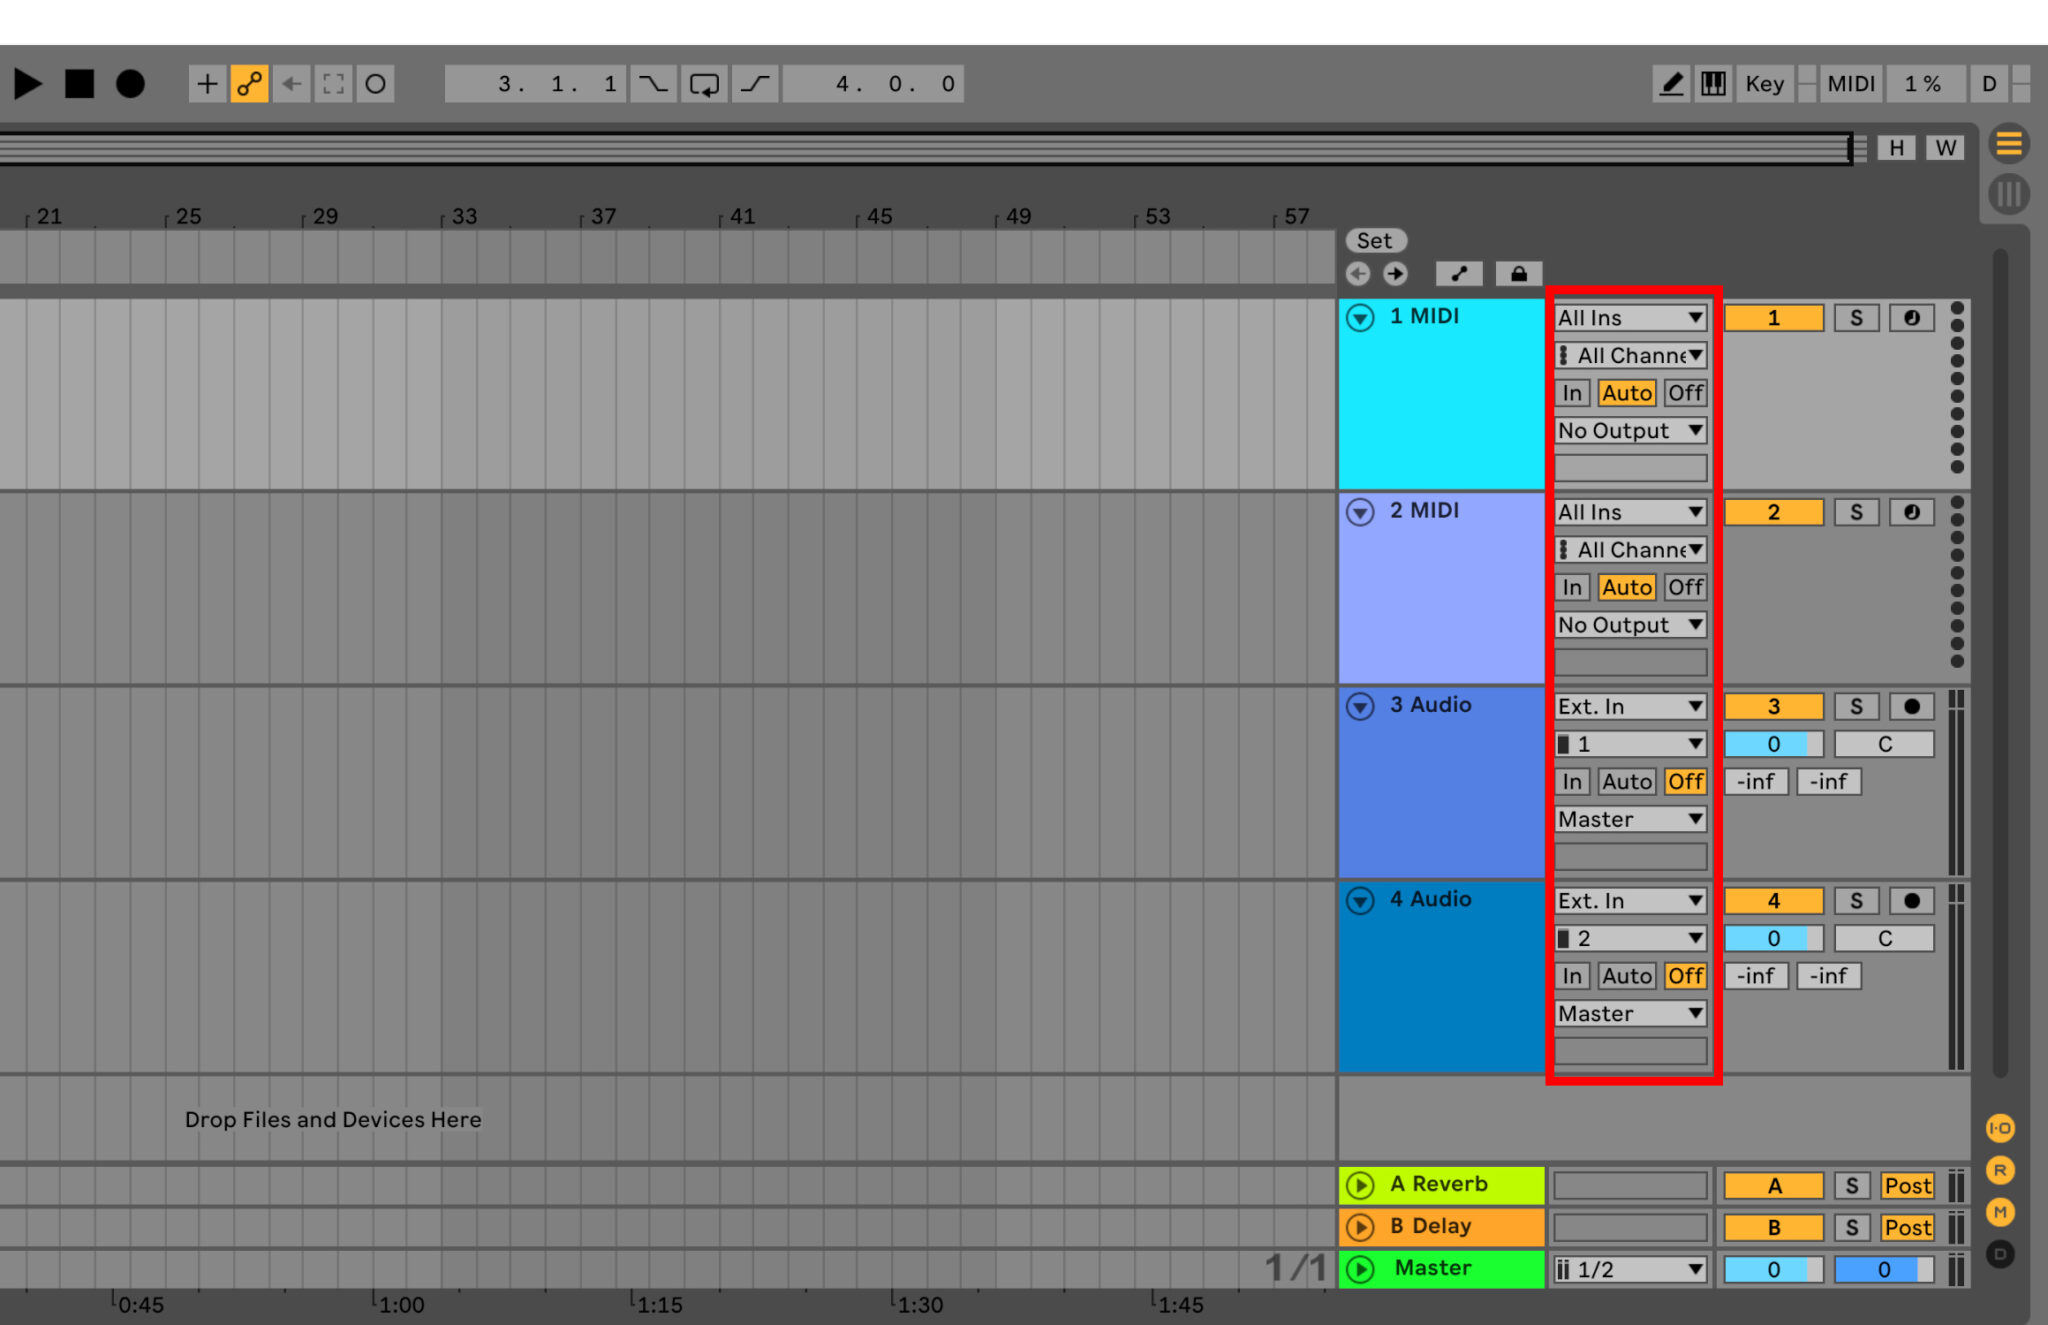This screenshot has width=2048, height=1325.
Task: Toggle track 1 activator button
Action: coord(1774,318)
